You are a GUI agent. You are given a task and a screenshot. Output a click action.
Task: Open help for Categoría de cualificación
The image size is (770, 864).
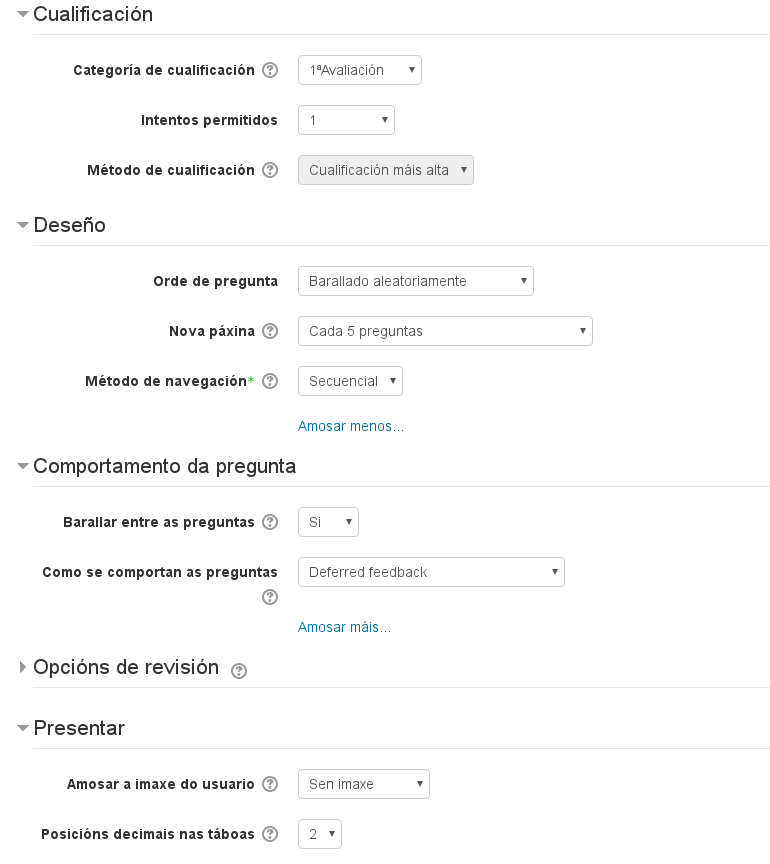[x=270, y=70]
